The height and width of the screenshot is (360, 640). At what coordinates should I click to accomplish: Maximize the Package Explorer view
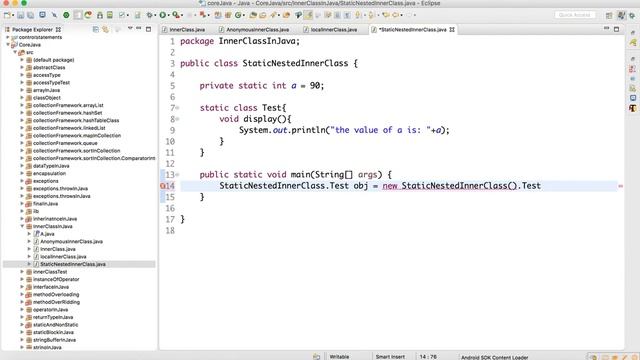[148, 29]
